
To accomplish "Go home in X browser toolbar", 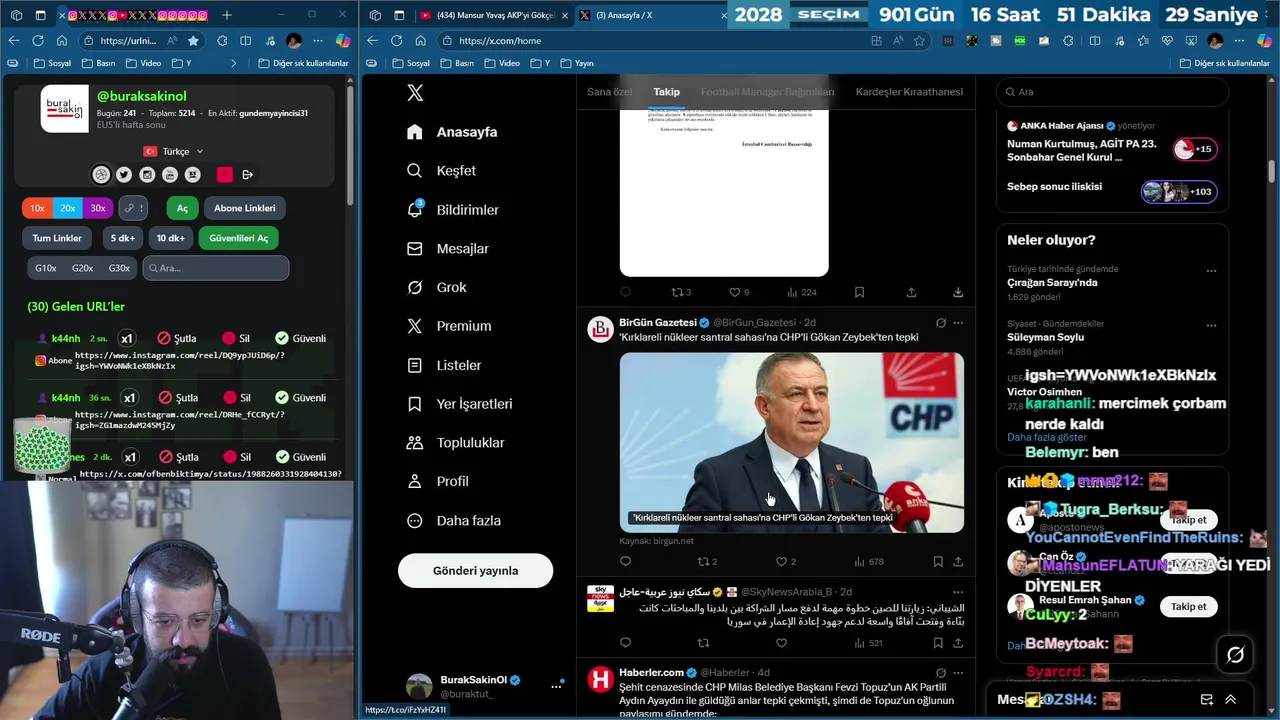I will (x=420, y=41).
